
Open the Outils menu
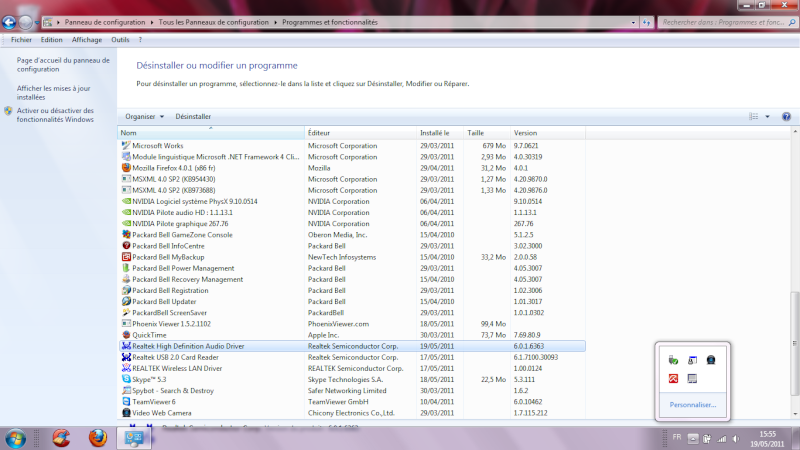pyautogui.click(x=120, y=40)
